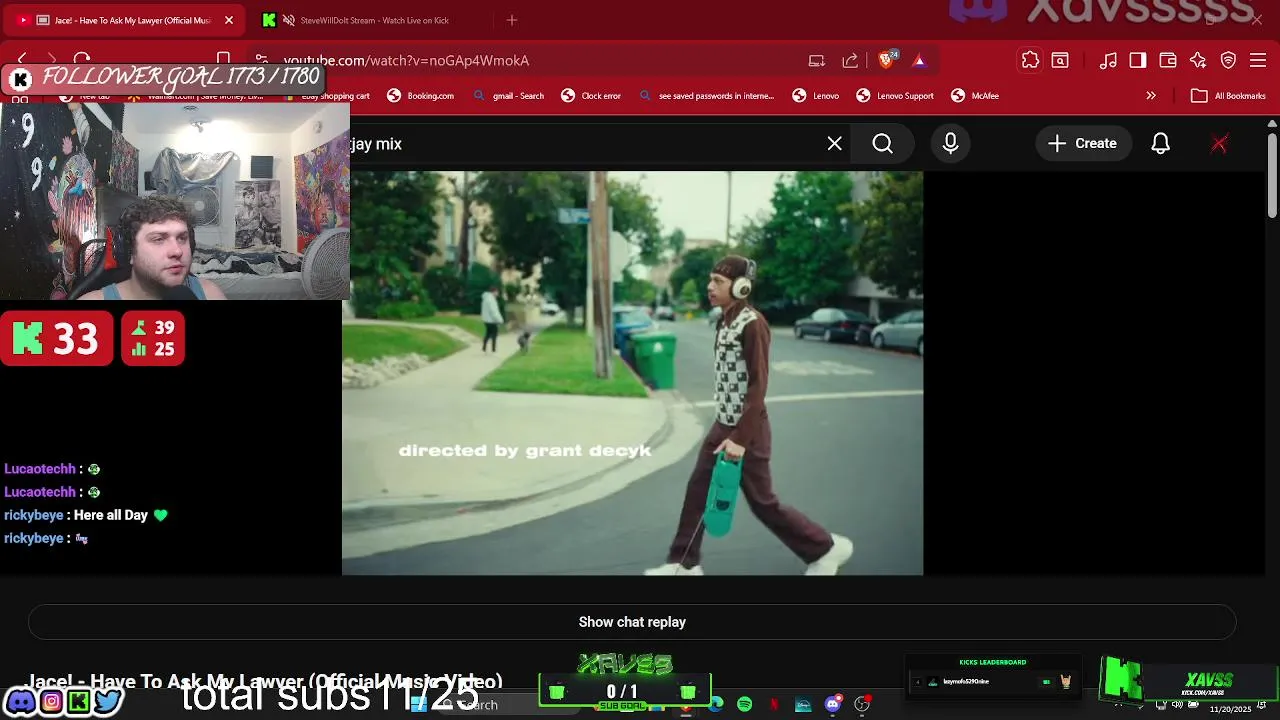Open Discord from the taskbar
This screenshot has width=1280, height=720.
pos(833,705)
